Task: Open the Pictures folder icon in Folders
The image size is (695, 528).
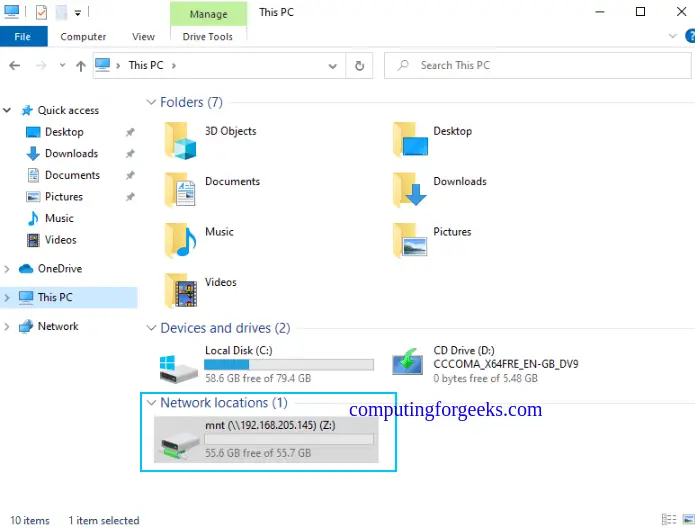Action: click(410, 240)
